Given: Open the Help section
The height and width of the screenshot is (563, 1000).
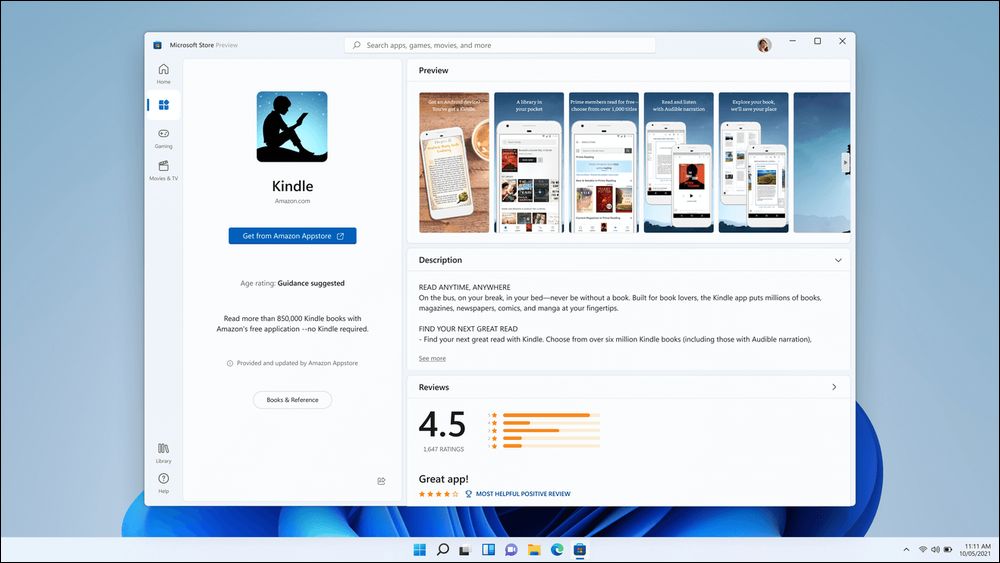Looking at the screenshot, I should pyautogui.click(x=163, y=483).
